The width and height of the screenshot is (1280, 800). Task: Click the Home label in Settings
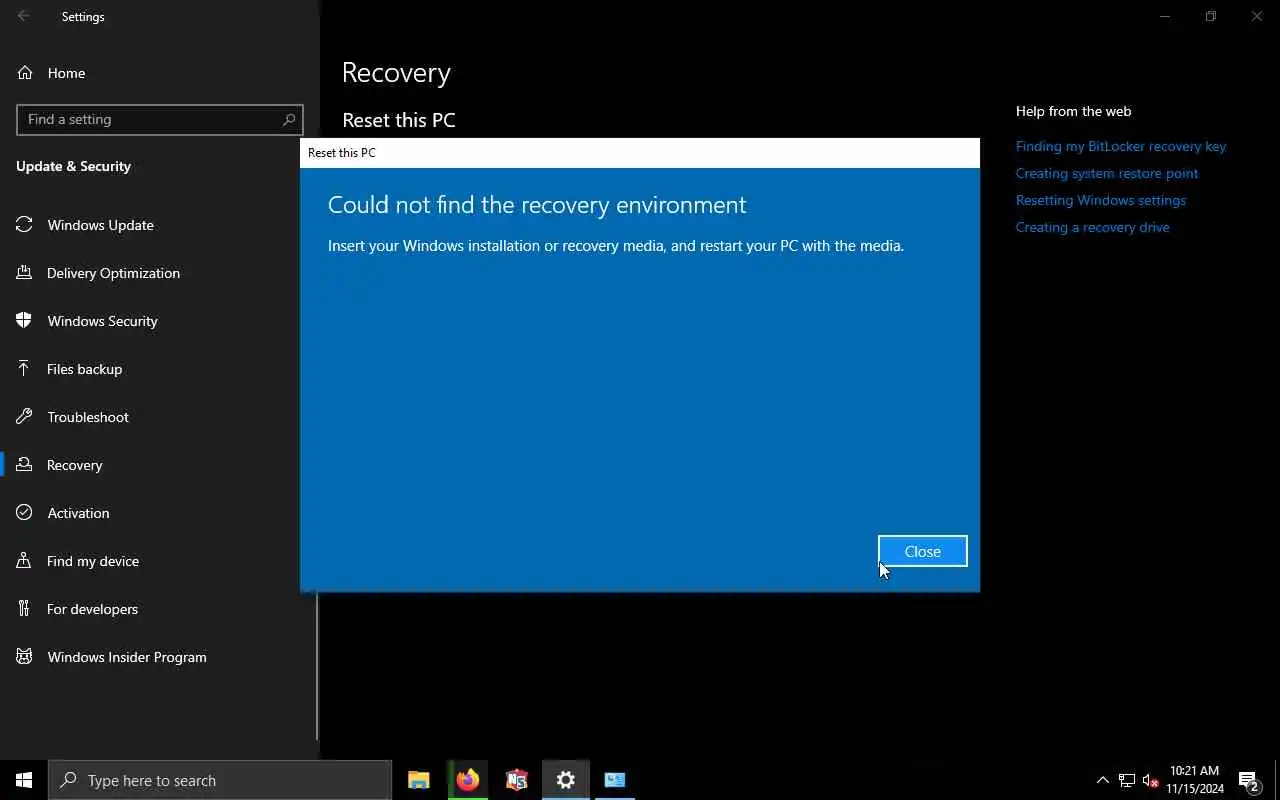click(x=66, y=73)
